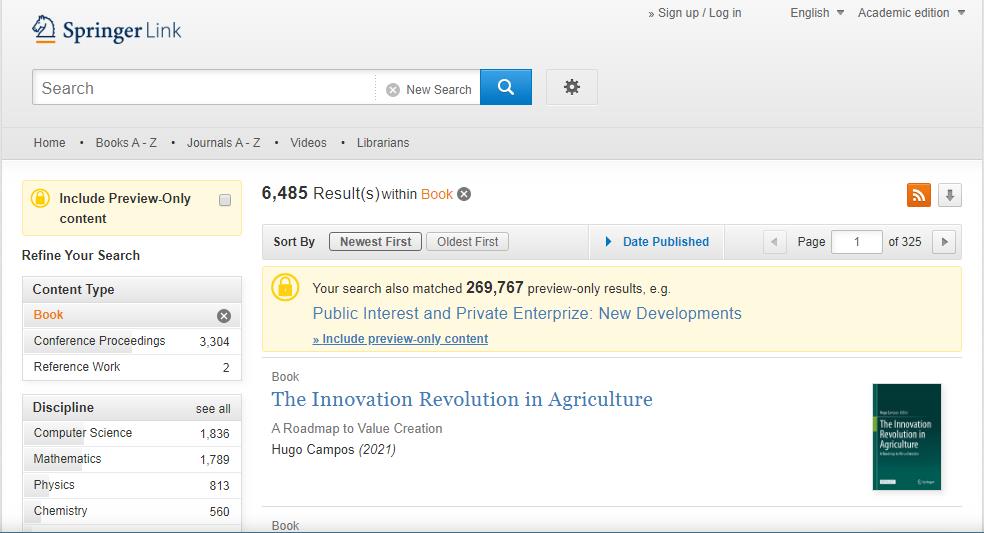Click the Springer Link logo
The width and height of the screenshot is (984, 533).
click(107, 30)
